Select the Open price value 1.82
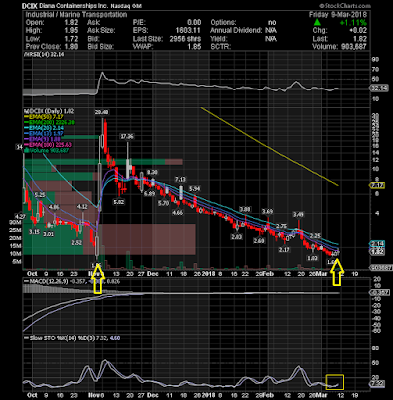This screenshot has width=393, height=400. pyautogui.click(x=71, y=23)
